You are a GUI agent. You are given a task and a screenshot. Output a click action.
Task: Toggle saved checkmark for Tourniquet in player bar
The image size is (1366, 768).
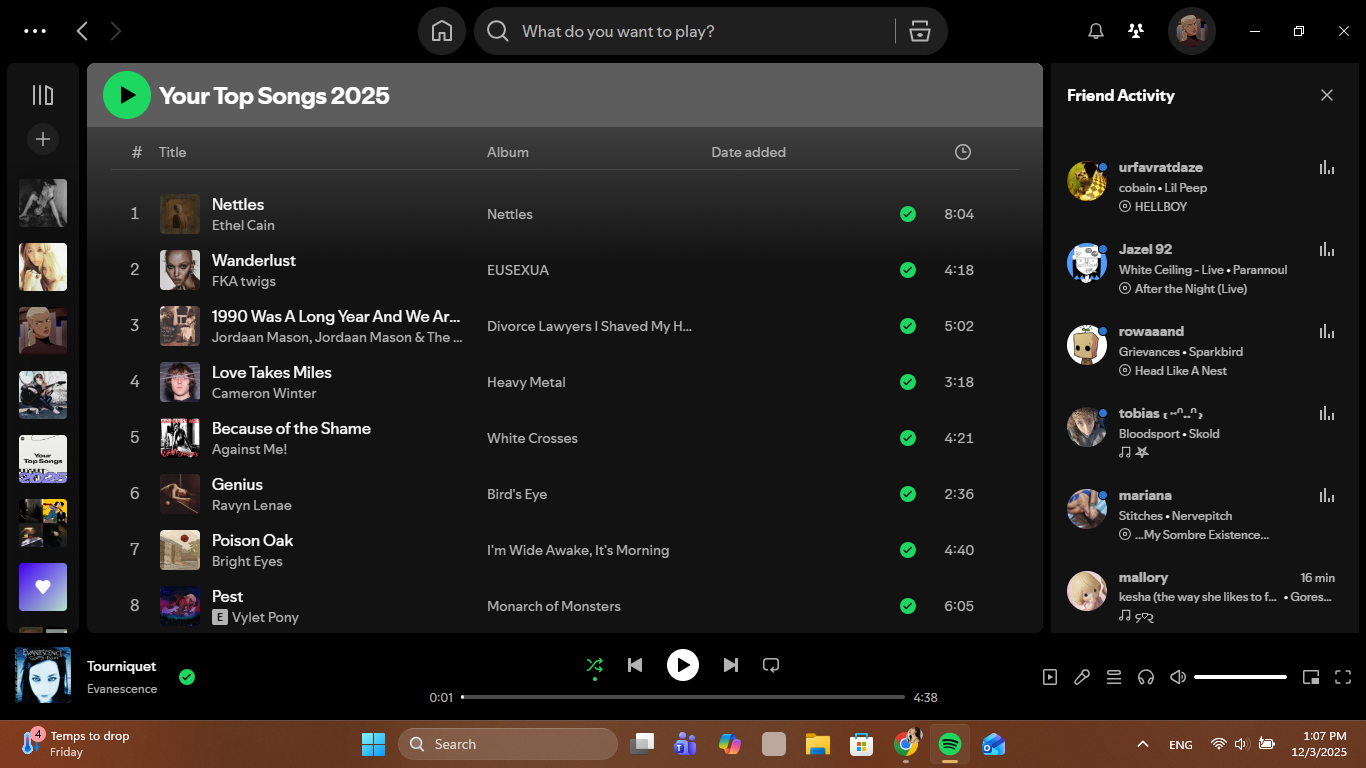[187, 677]
